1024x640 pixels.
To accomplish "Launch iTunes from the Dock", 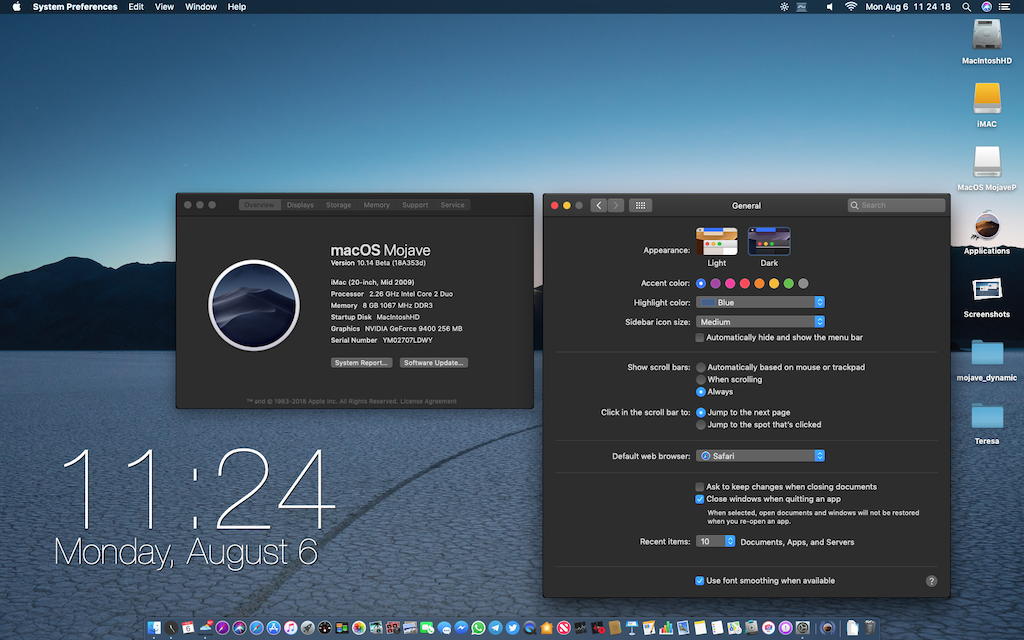I will point(291,628).
